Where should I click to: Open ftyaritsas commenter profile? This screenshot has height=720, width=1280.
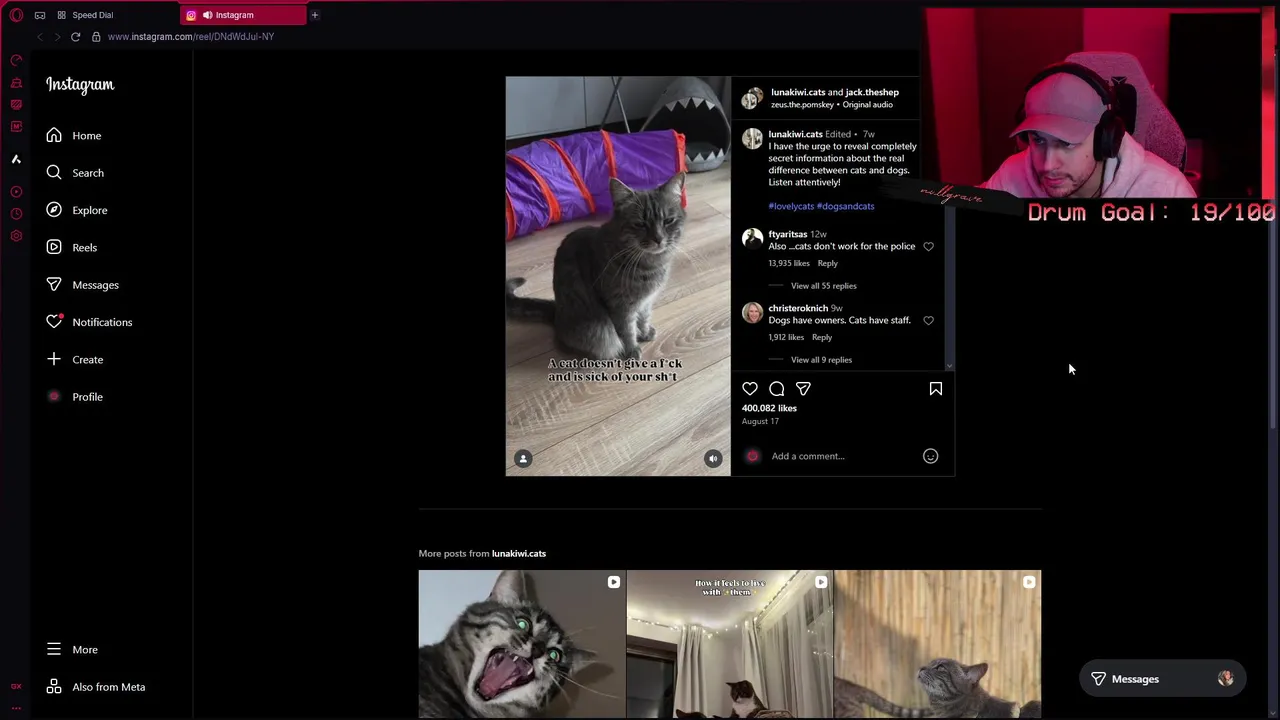pos(787,234)
